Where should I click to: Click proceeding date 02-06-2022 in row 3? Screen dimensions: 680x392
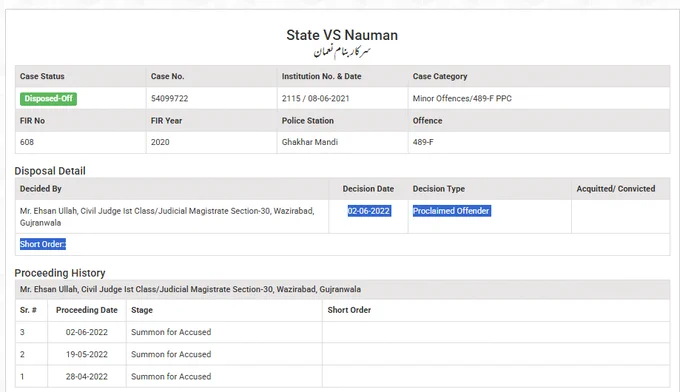87,332
